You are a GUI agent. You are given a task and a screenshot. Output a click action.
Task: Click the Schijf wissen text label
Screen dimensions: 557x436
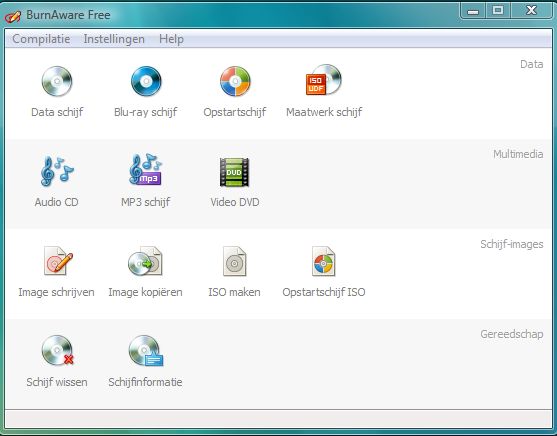pyautogui.click(x=57, y=382)
